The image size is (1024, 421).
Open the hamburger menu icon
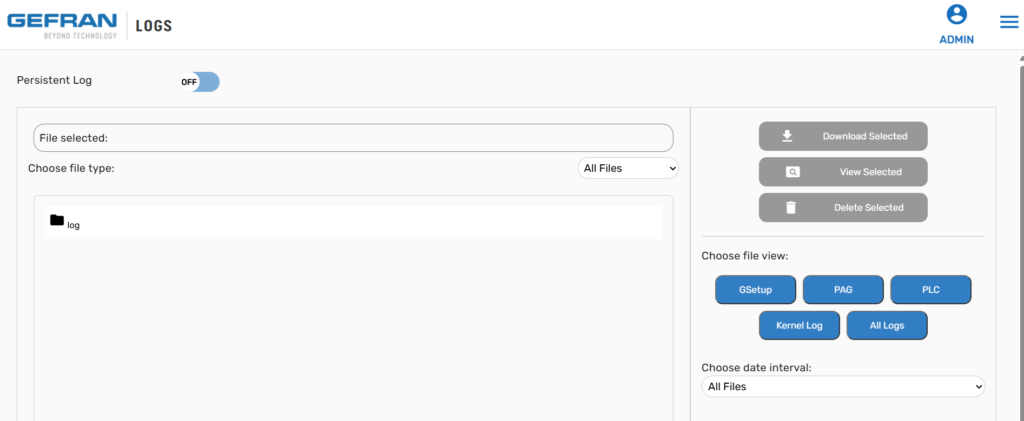1009,22
